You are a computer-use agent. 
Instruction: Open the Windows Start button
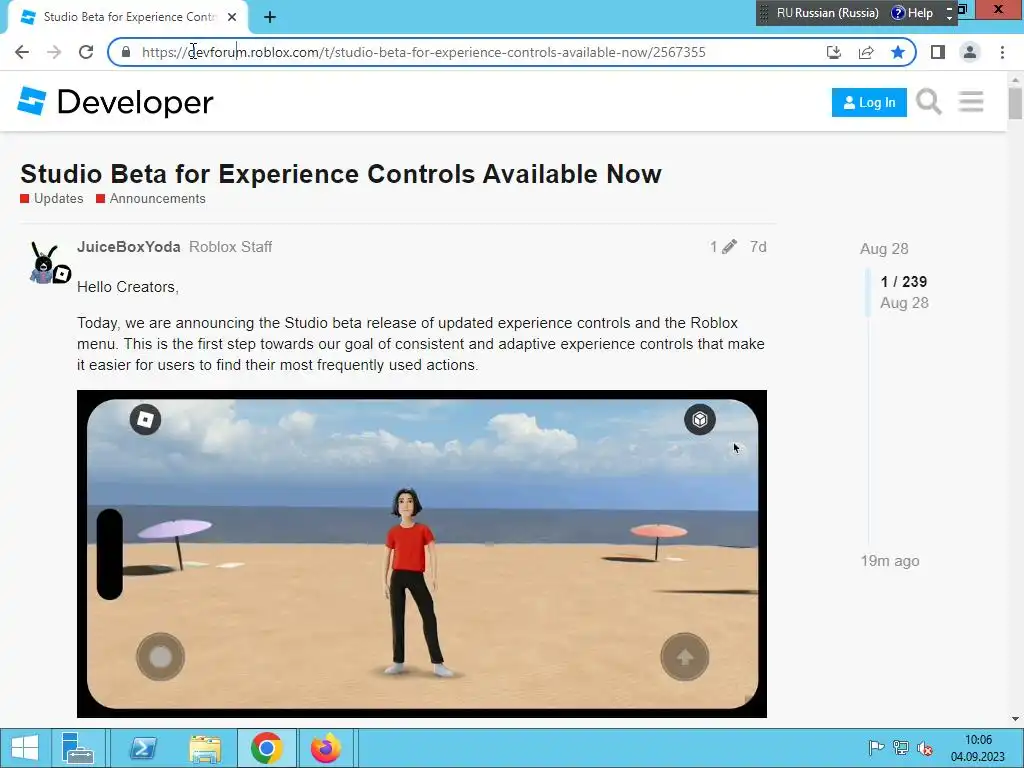point(25,748)
